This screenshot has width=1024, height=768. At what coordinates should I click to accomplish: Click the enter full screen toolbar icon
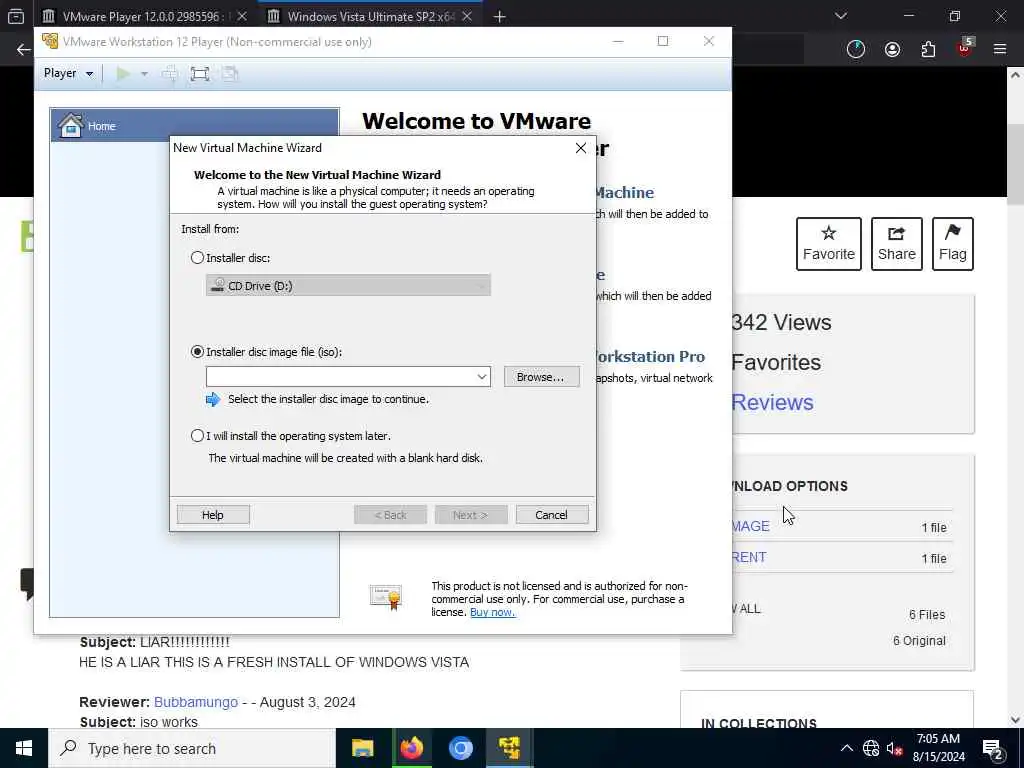(x=200, y=74)
